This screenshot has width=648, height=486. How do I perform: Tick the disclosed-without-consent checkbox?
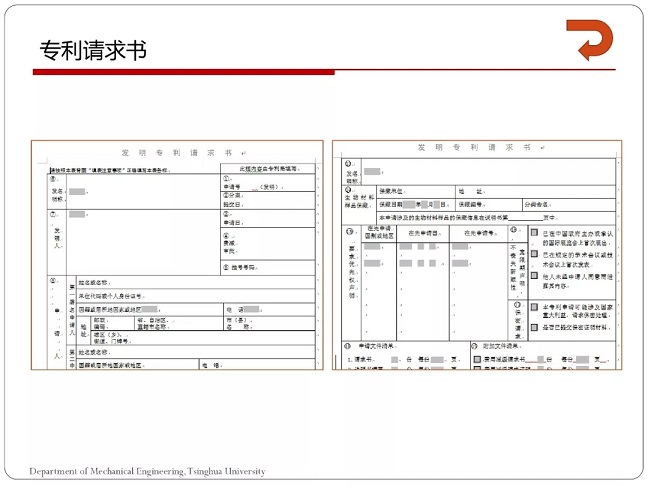(534, 276)
